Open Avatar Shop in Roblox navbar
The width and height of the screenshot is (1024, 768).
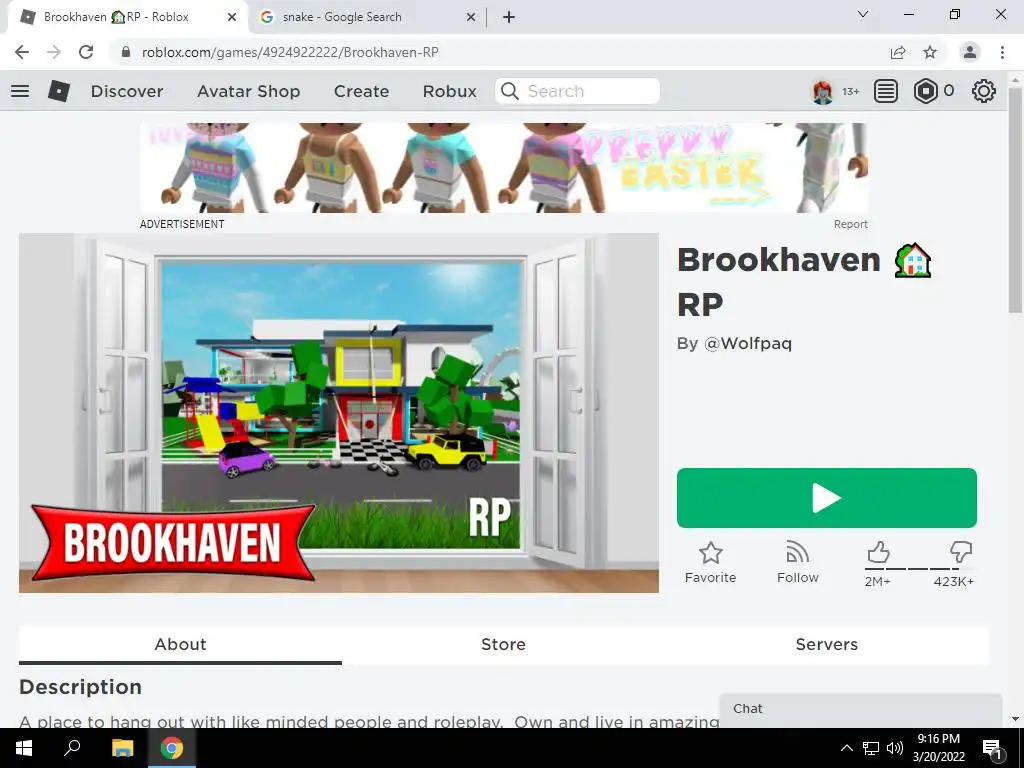(x=248, y=91)
